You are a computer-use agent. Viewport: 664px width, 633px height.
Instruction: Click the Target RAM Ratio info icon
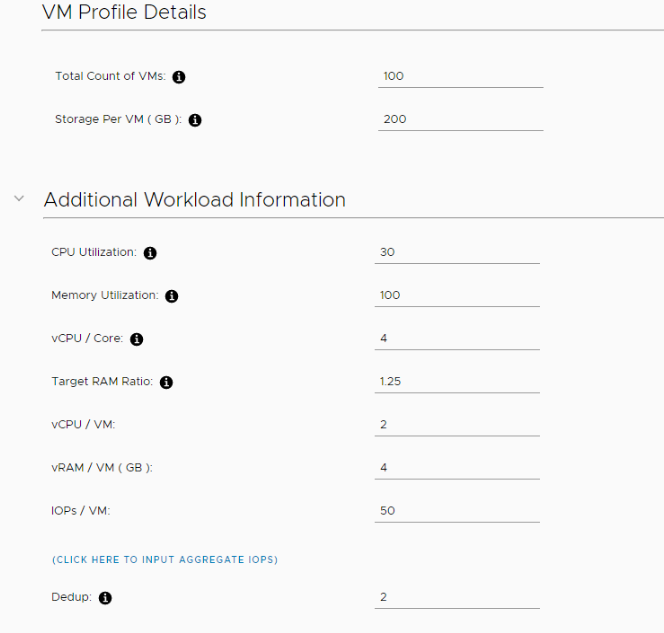coord(166,382)
